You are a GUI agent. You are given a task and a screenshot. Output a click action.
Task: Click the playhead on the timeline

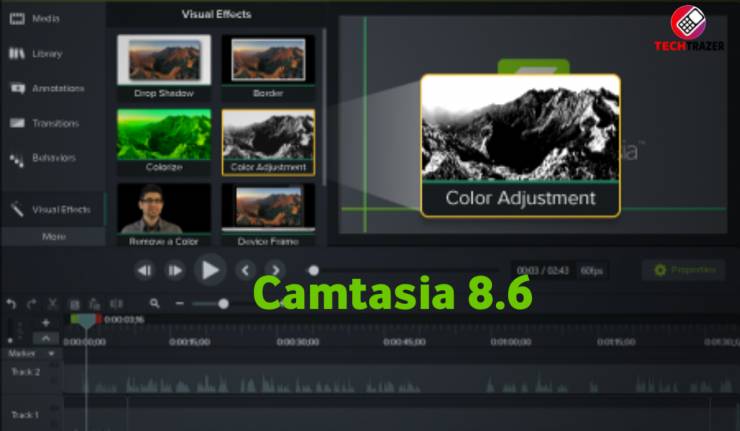(x=86, y=321)
